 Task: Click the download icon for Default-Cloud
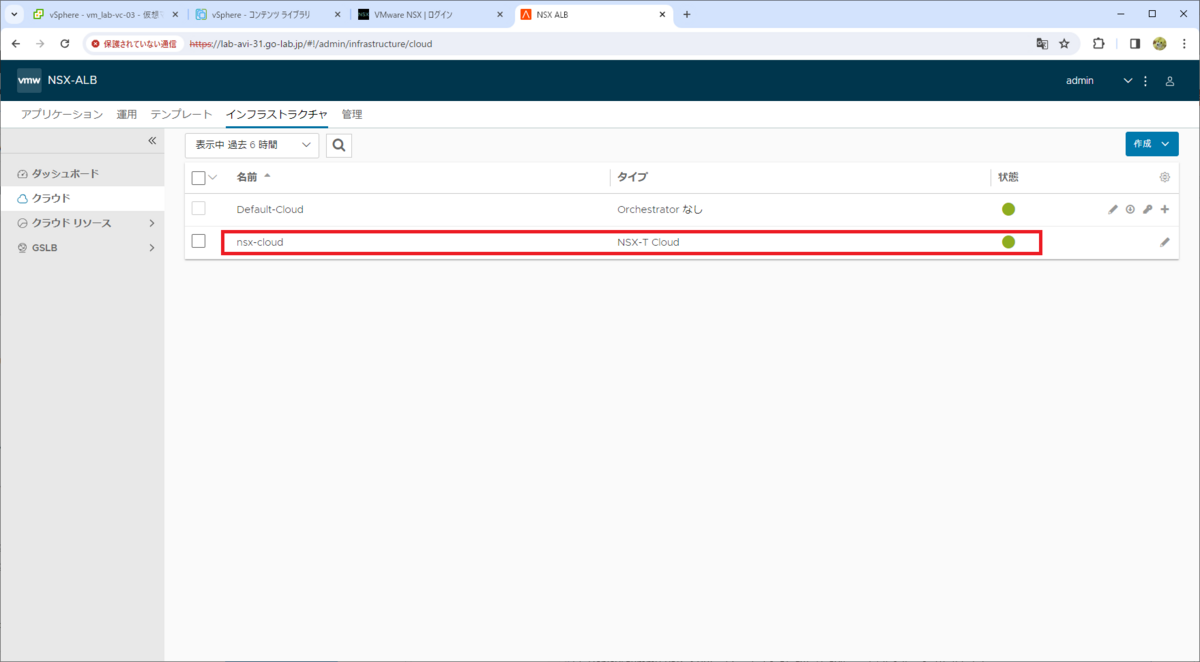(x=1130, y=210)
